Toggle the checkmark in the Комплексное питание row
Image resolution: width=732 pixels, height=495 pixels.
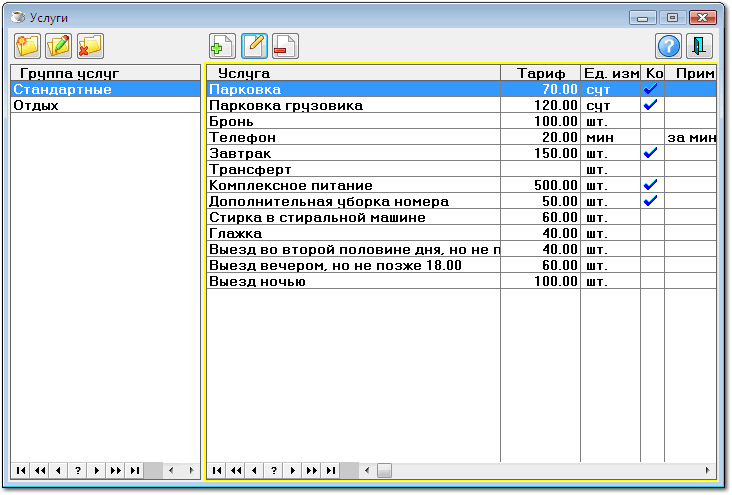651,185
